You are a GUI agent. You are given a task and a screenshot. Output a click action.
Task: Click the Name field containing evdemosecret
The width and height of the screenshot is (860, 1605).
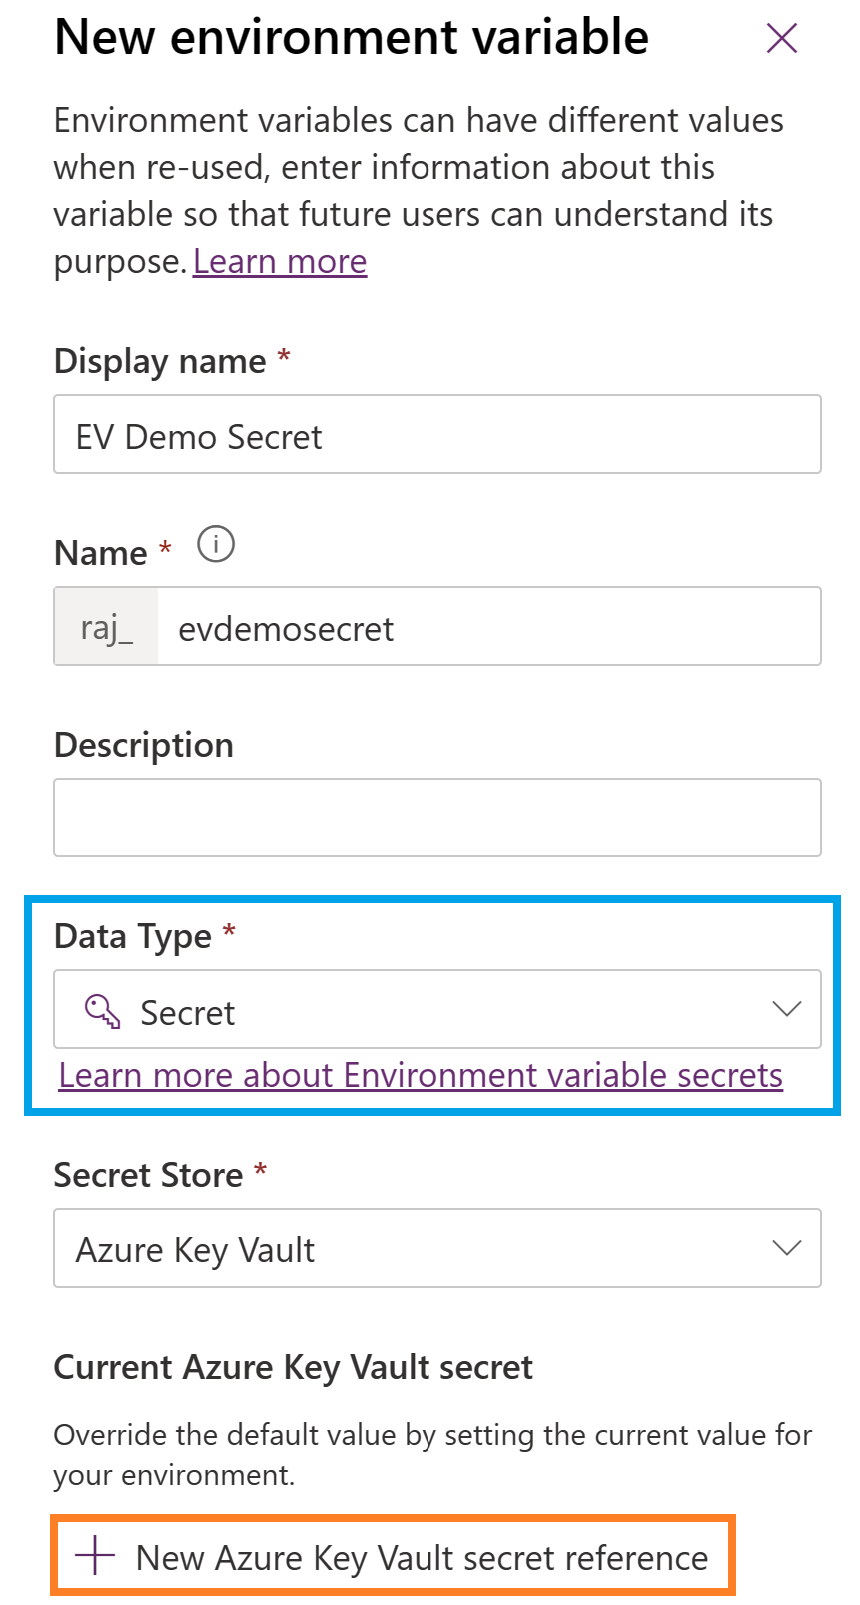[488, 627]
